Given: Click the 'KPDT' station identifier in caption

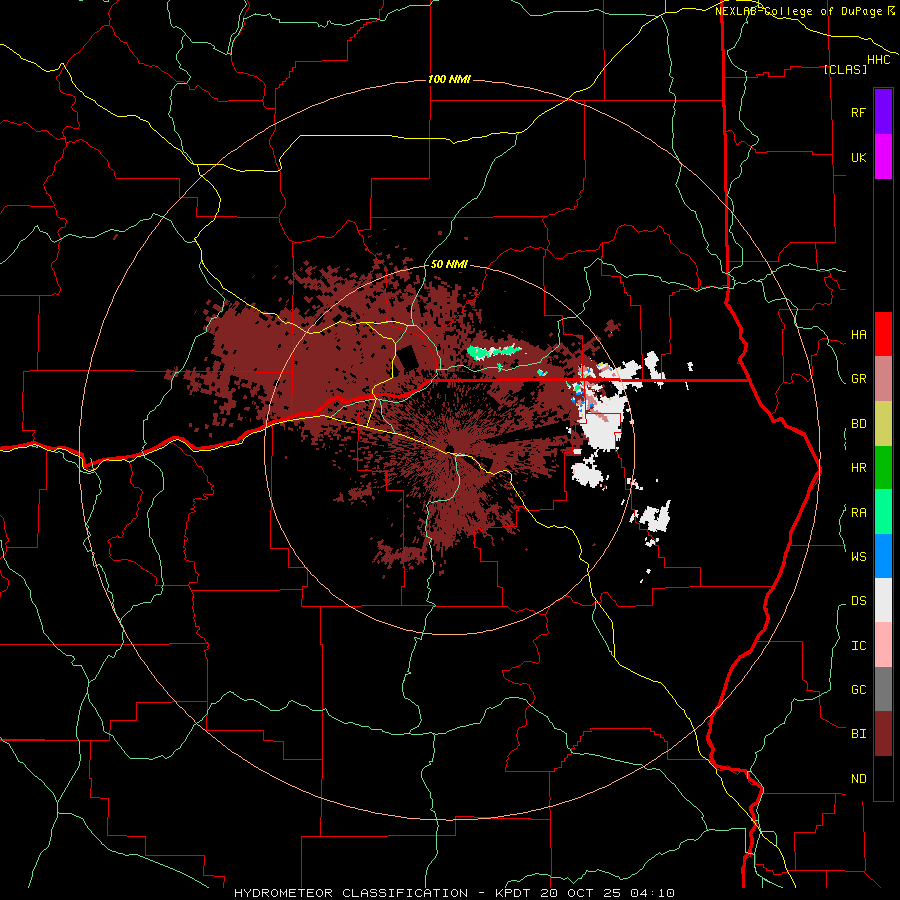Looking at the screenshot, I should click(x=515, y=893).
